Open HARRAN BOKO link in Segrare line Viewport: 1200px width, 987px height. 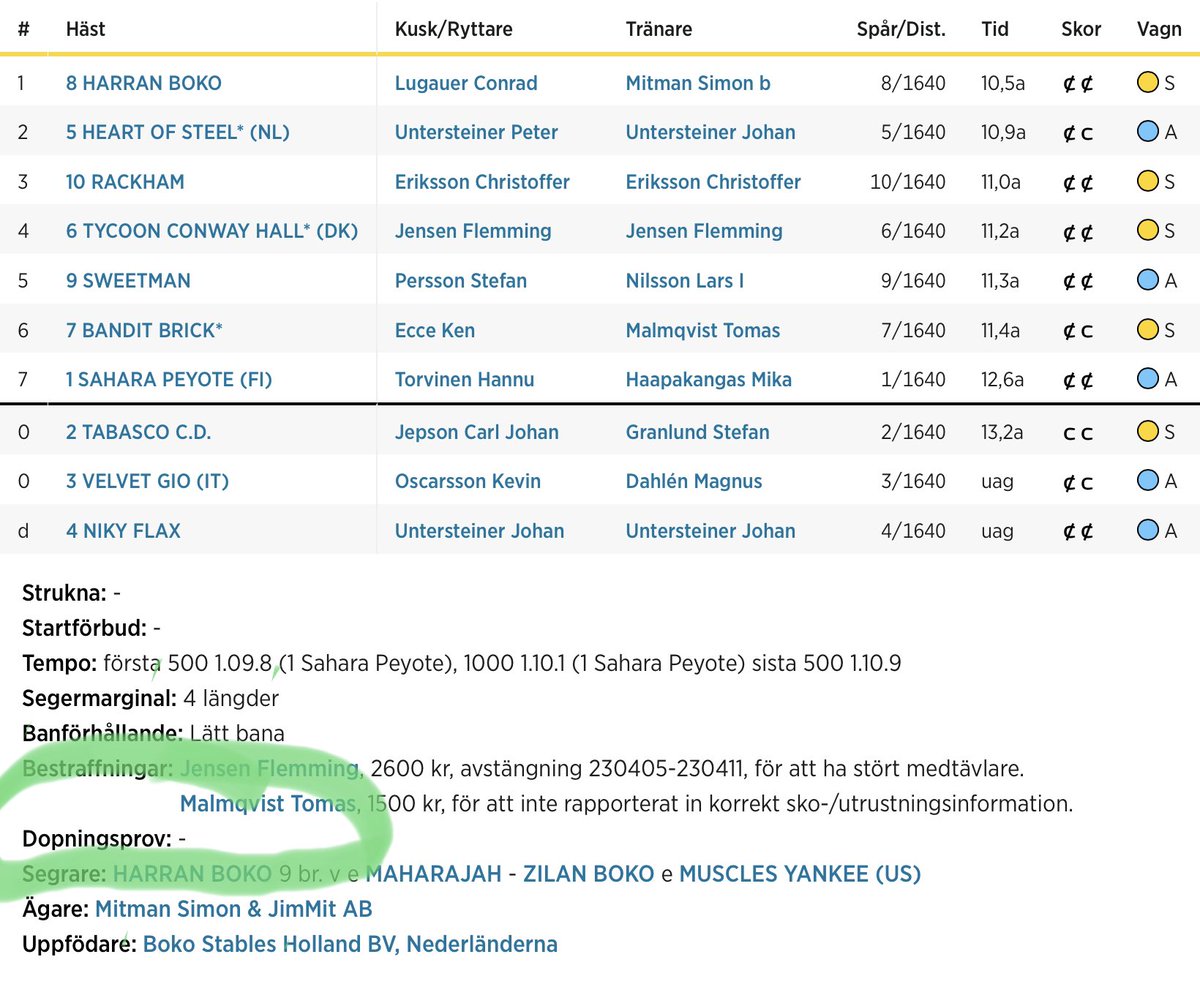pos(192,874)
